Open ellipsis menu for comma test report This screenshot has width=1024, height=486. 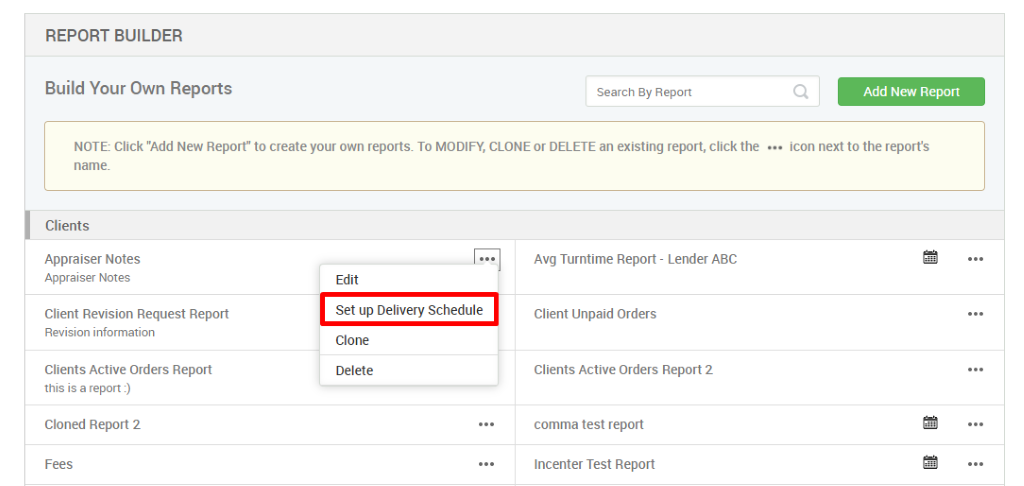pyautogui.click(x=976, y=425)
